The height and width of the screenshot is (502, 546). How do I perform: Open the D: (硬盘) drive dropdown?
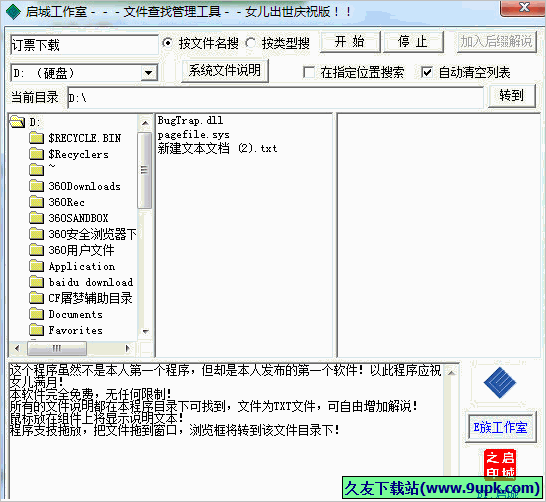point(149,73)
